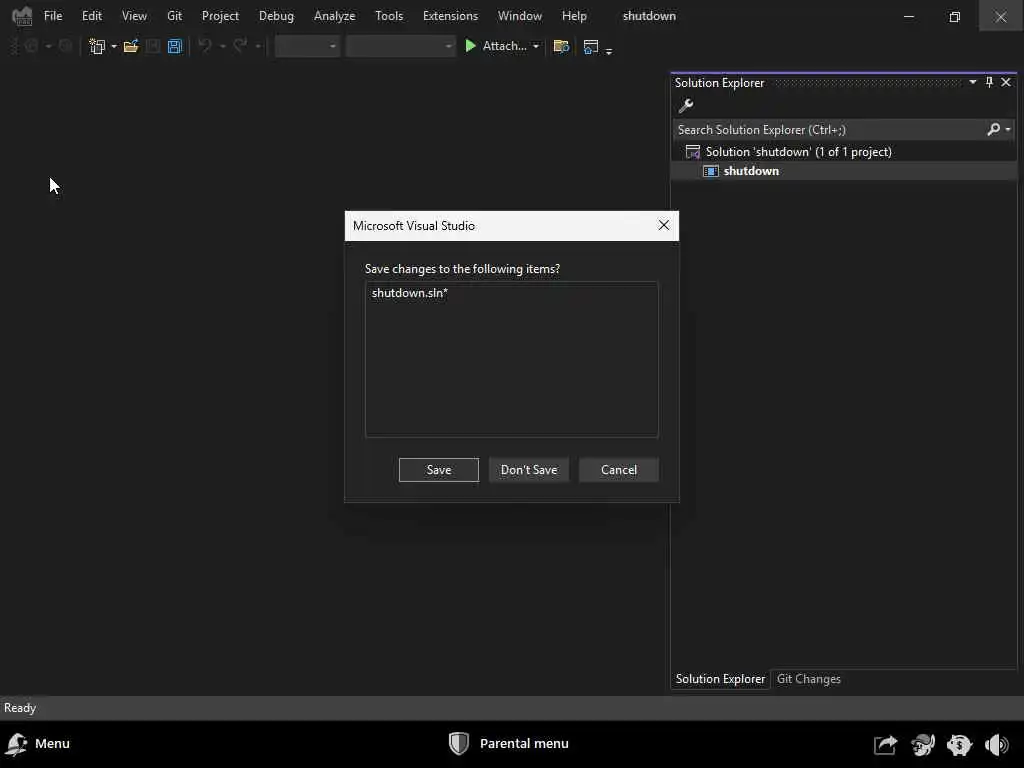Close the save changes dialog with X
This screenshot has height=768, width=1024.
point(664,225)
